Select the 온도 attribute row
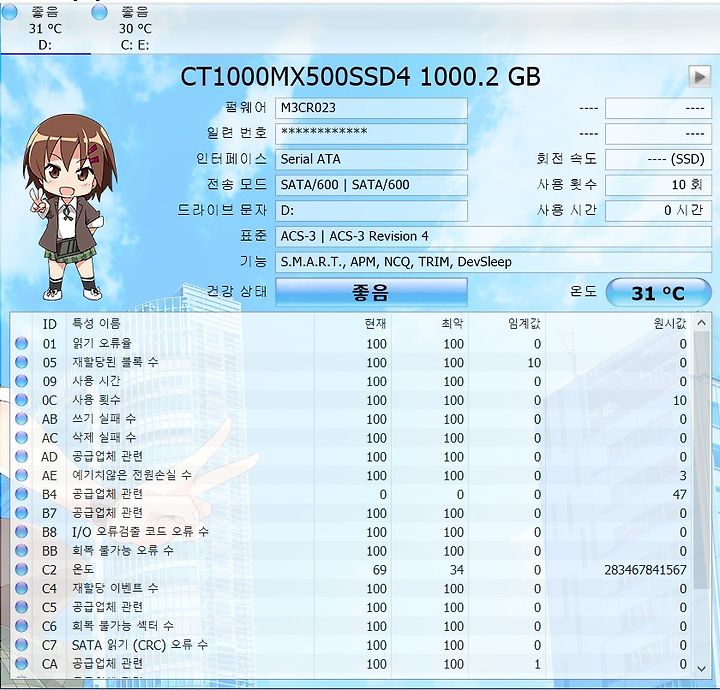 [351, 569]
